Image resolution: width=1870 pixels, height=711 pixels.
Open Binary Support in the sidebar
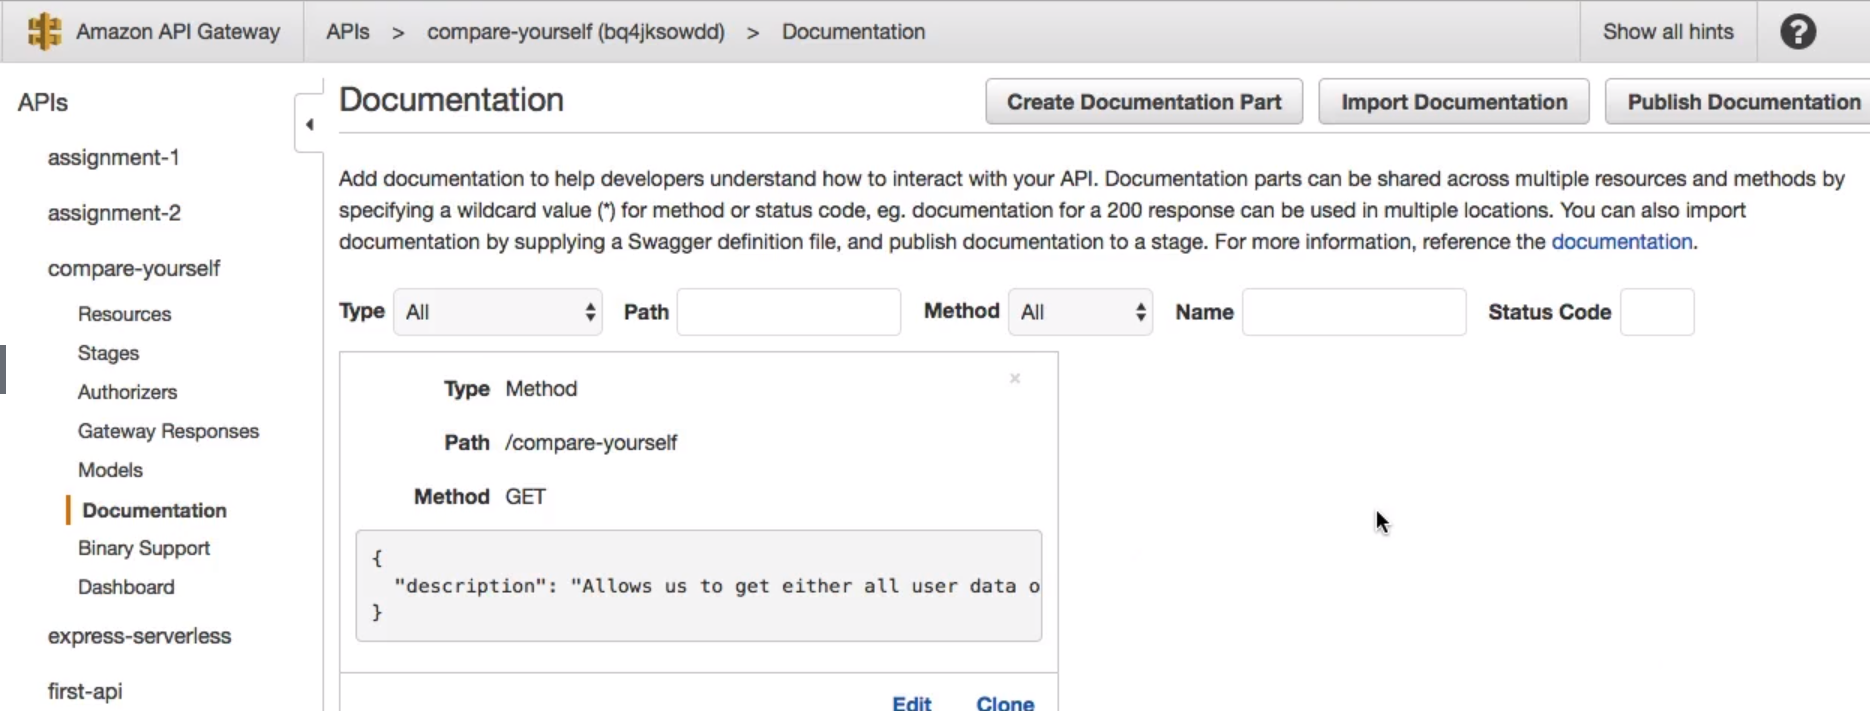144,548
